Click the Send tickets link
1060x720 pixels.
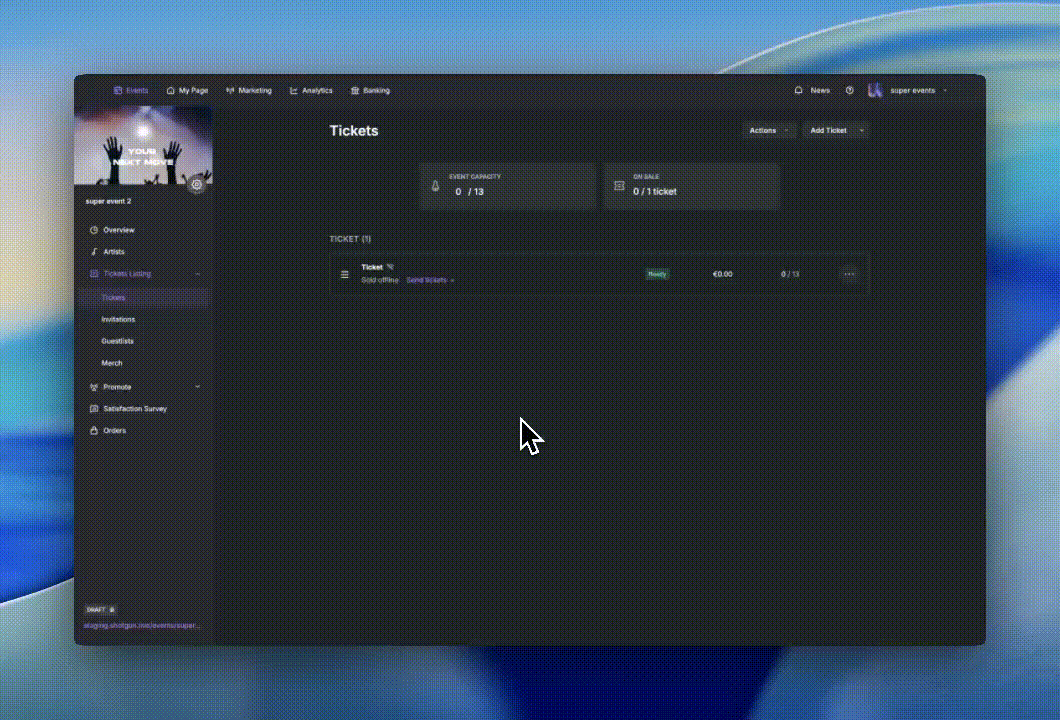[x=430, y=280]
